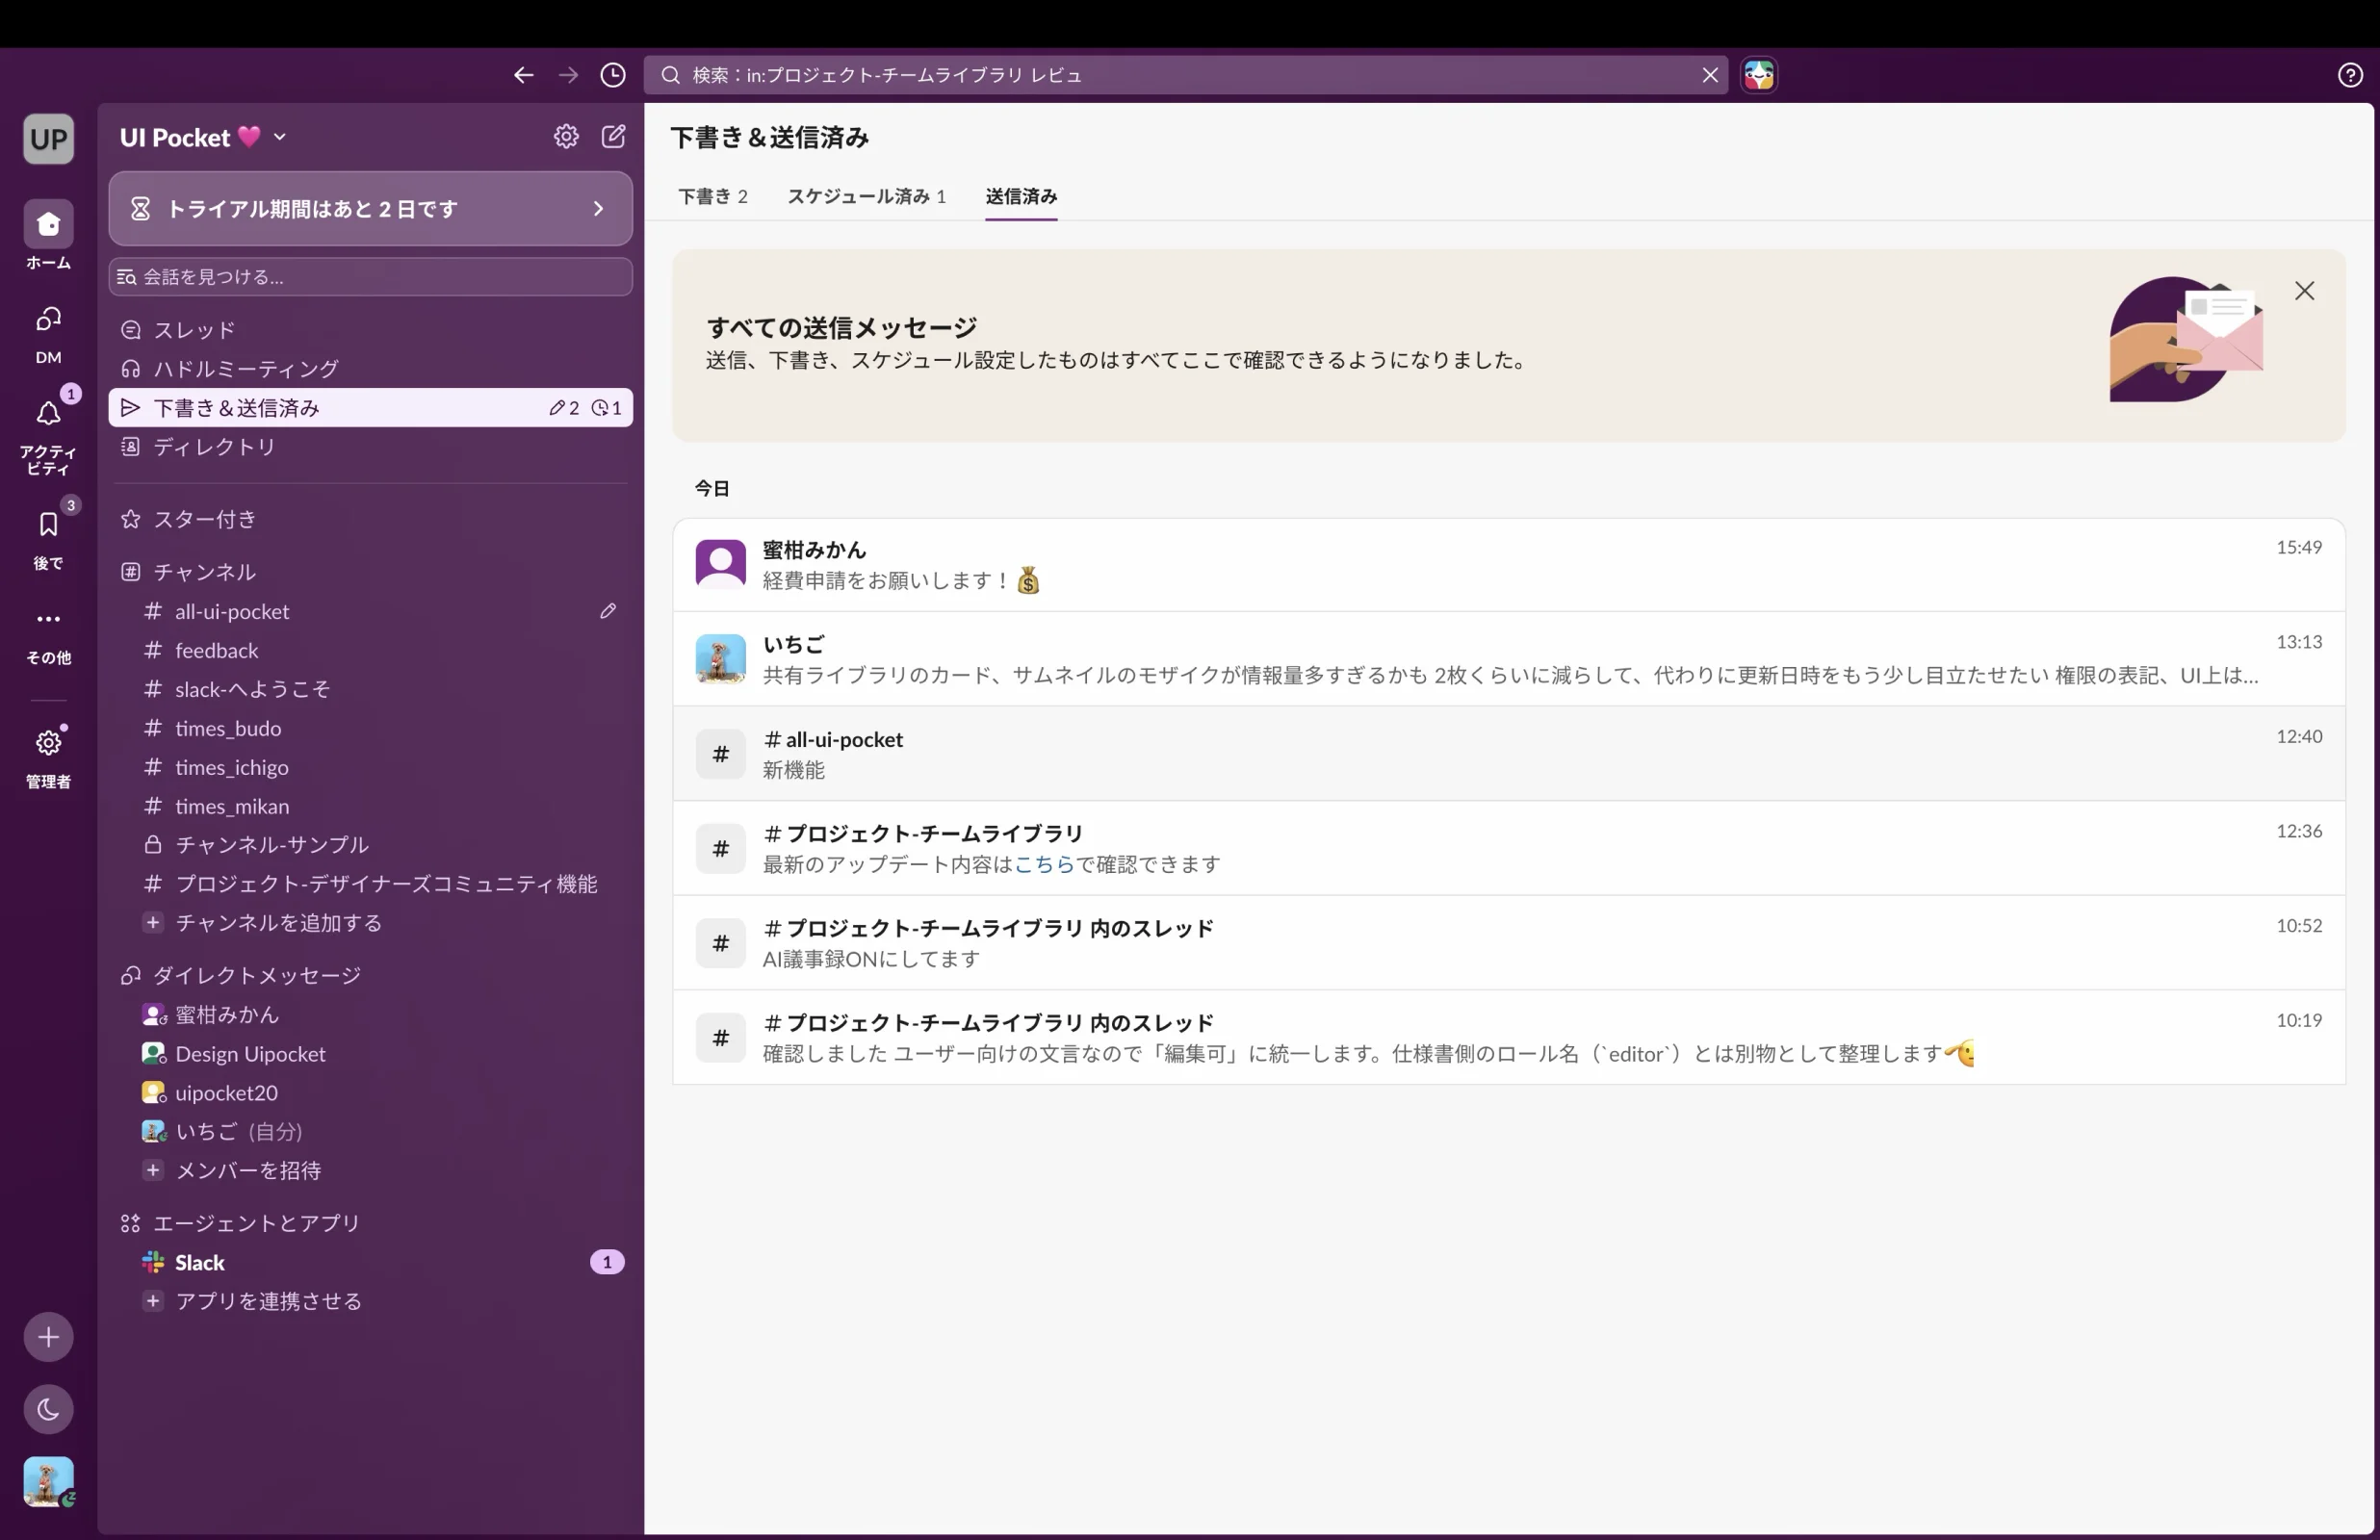The image size is (2380, 1540).
Task: Open ハドルミーティング in sidebar
Action: pos(370,368)
